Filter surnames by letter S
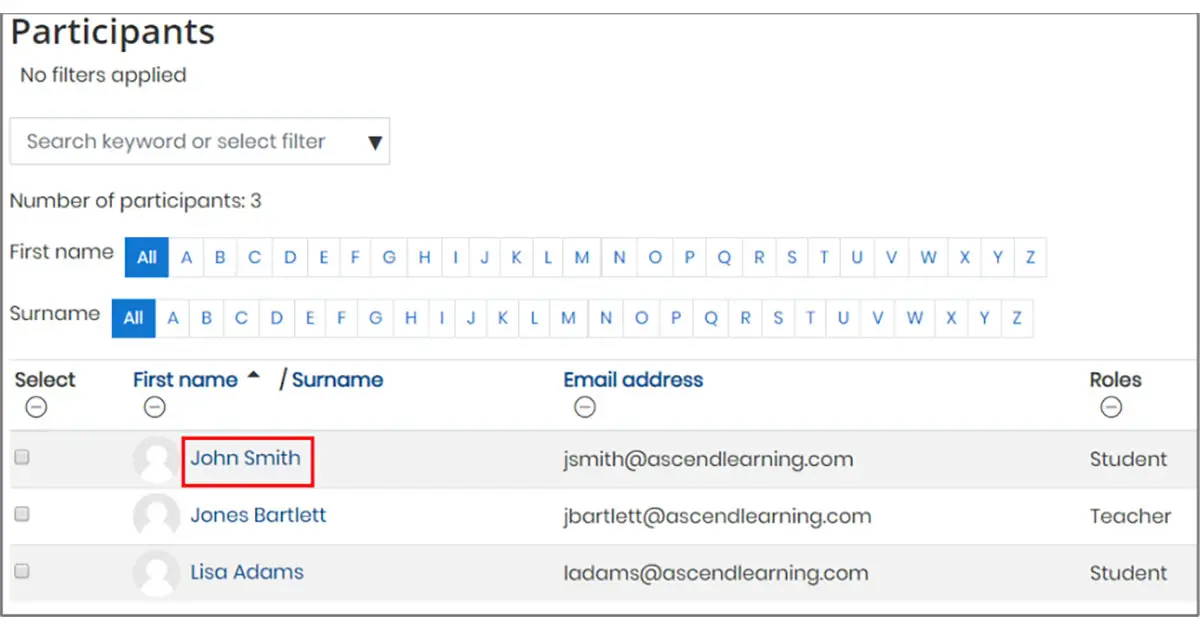Image resolution: width=1200 pixels, height=630 pixels. coord(777,318)
